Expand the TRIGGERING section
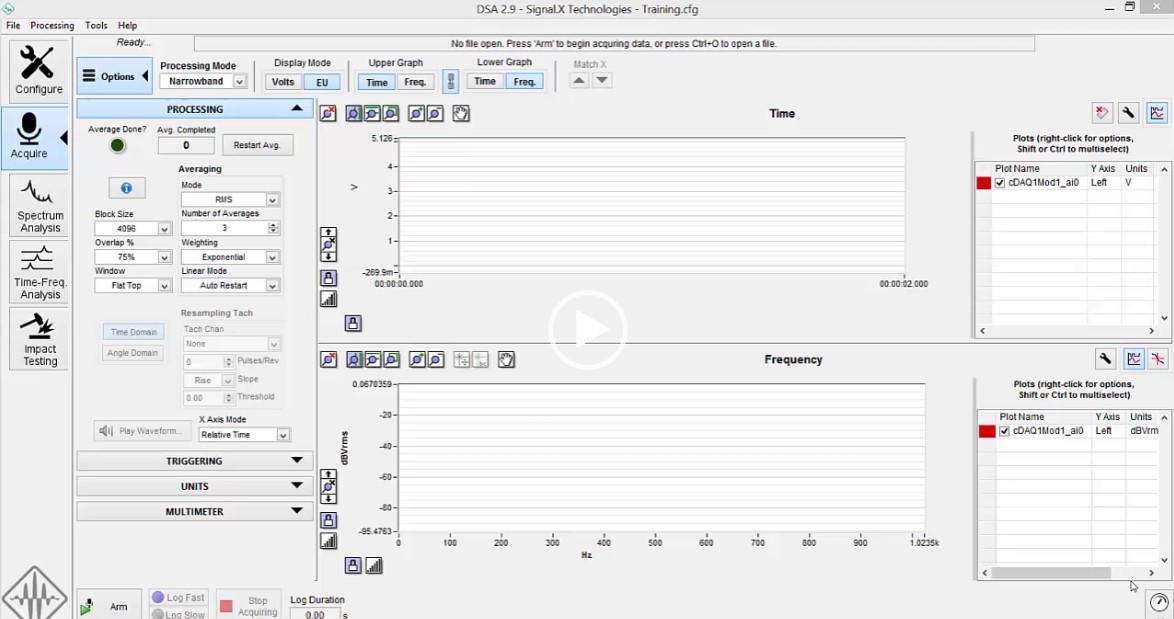Viewport: 1174px width, 619px height. (195, 461)
